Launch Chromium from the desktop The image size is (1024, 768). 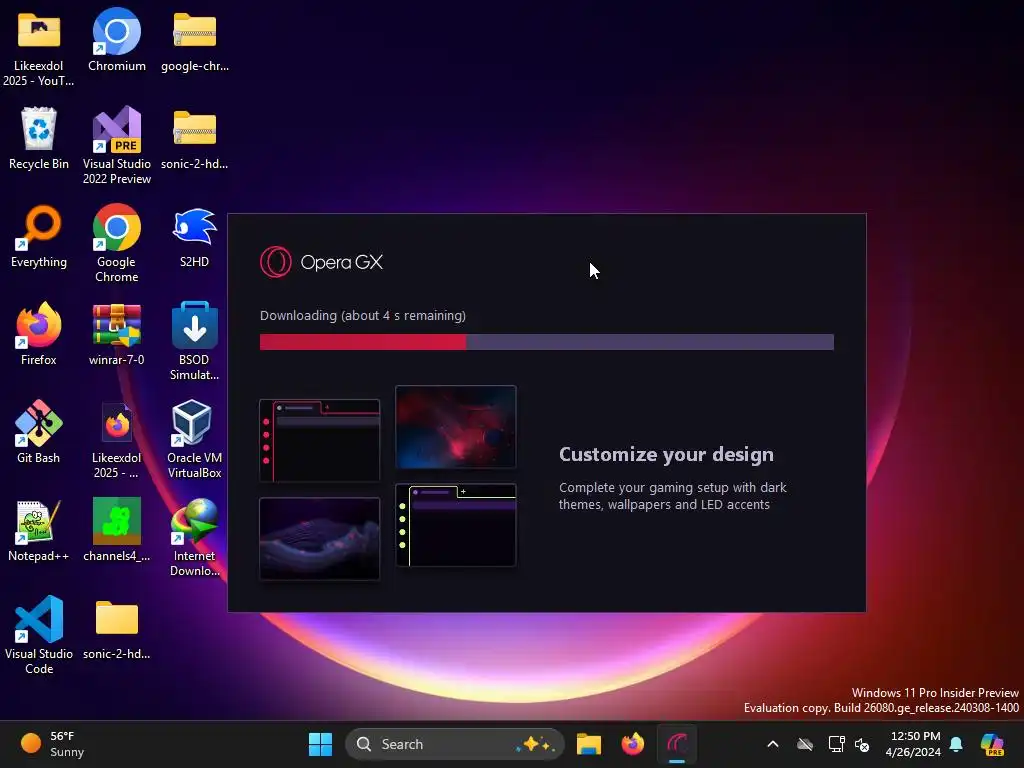[117, 40]
